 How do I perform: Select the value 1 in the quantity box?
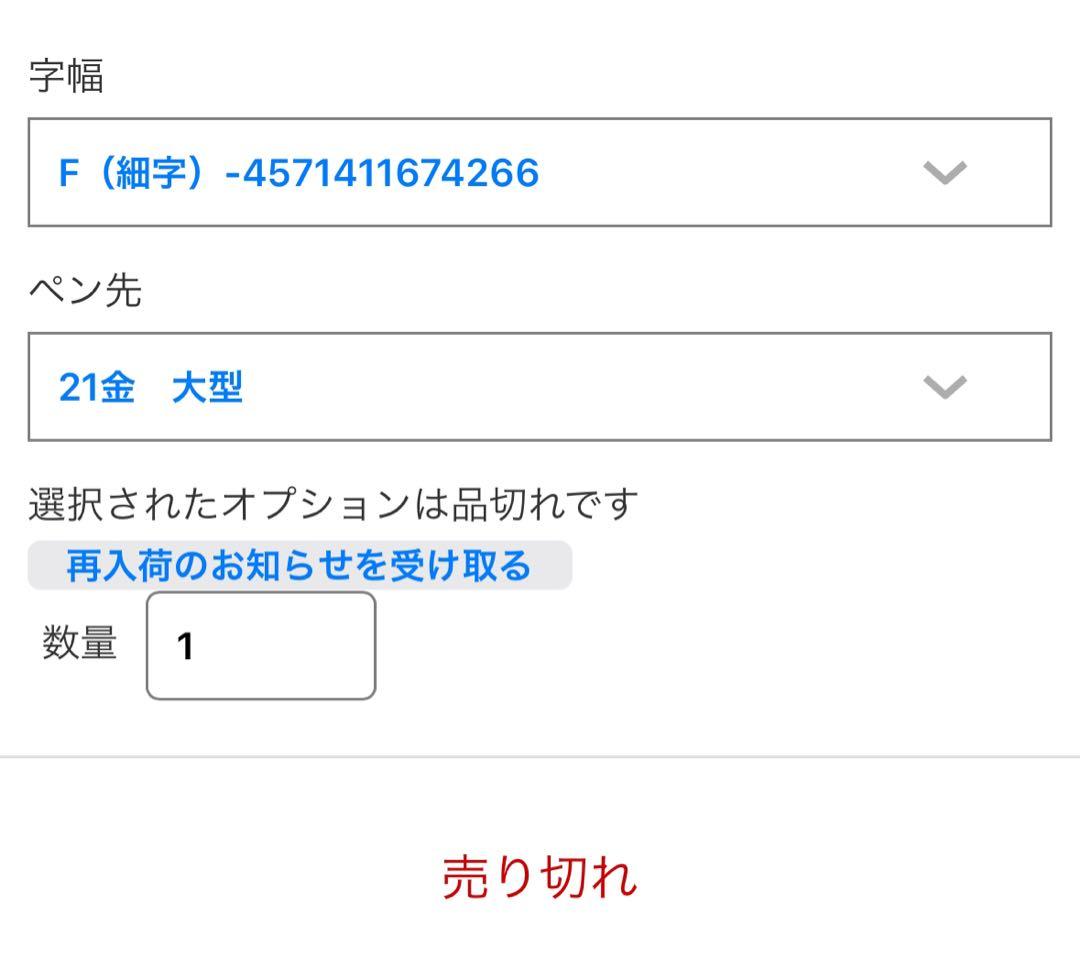tap(185, 647)
